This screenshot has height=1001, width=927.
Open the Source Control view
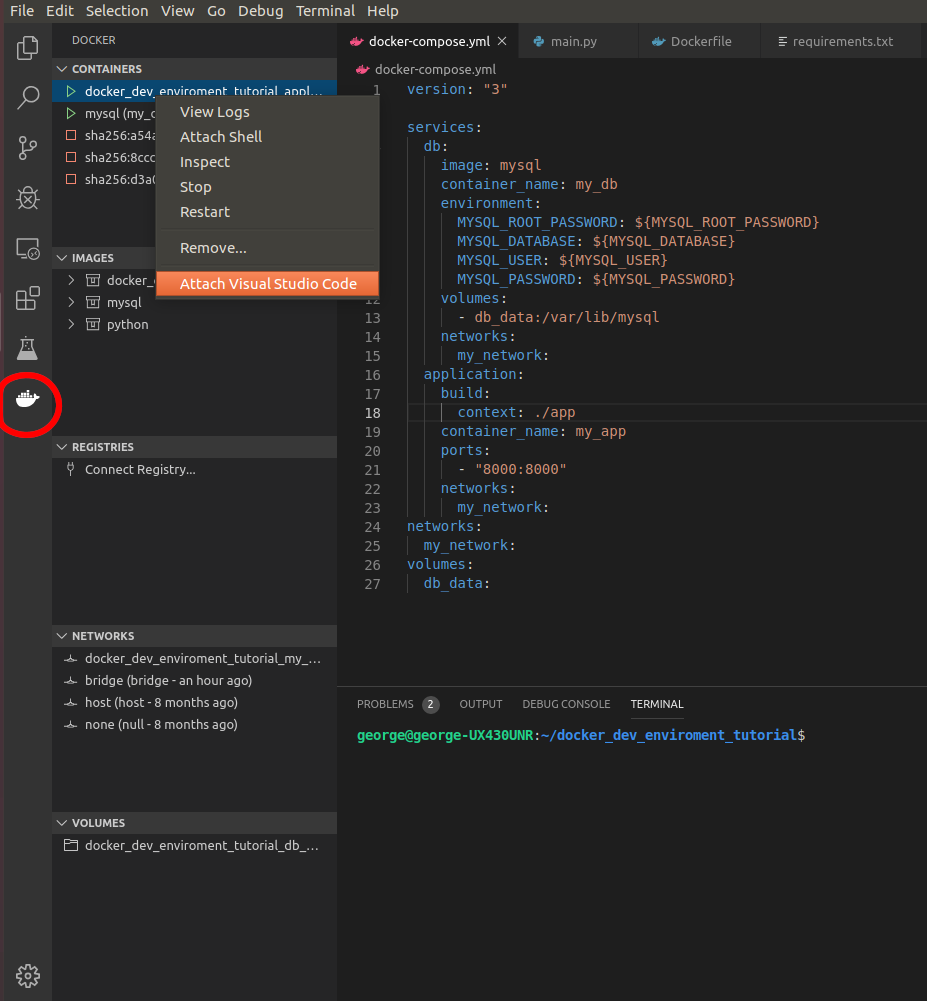[27, 148]
